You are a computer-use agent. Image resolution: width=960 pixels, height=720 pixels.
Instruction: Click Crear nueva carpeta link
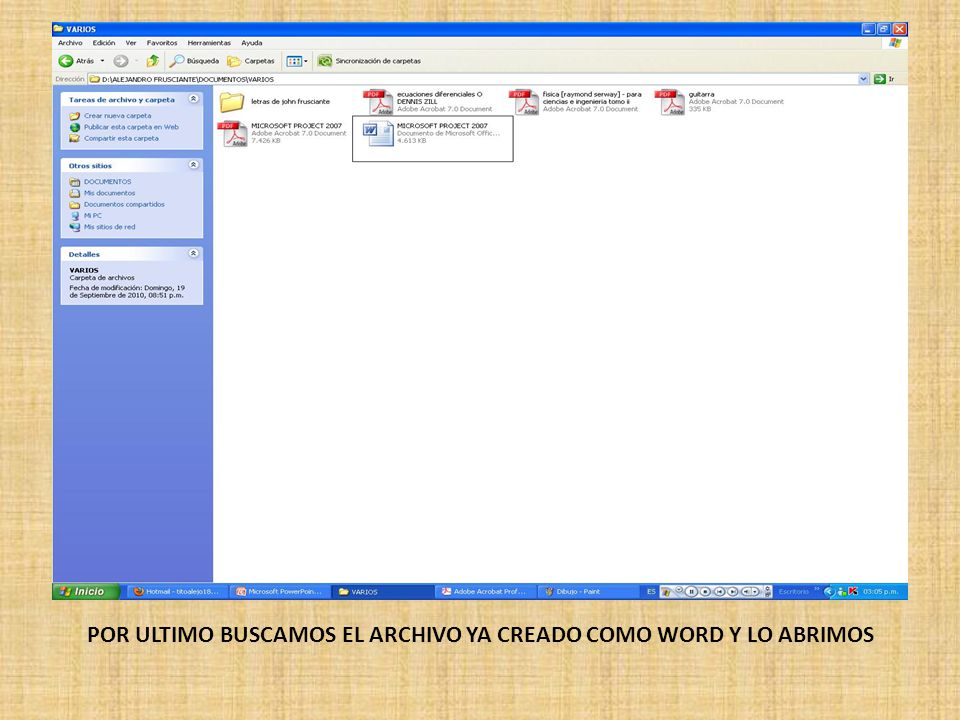(118, 116)
